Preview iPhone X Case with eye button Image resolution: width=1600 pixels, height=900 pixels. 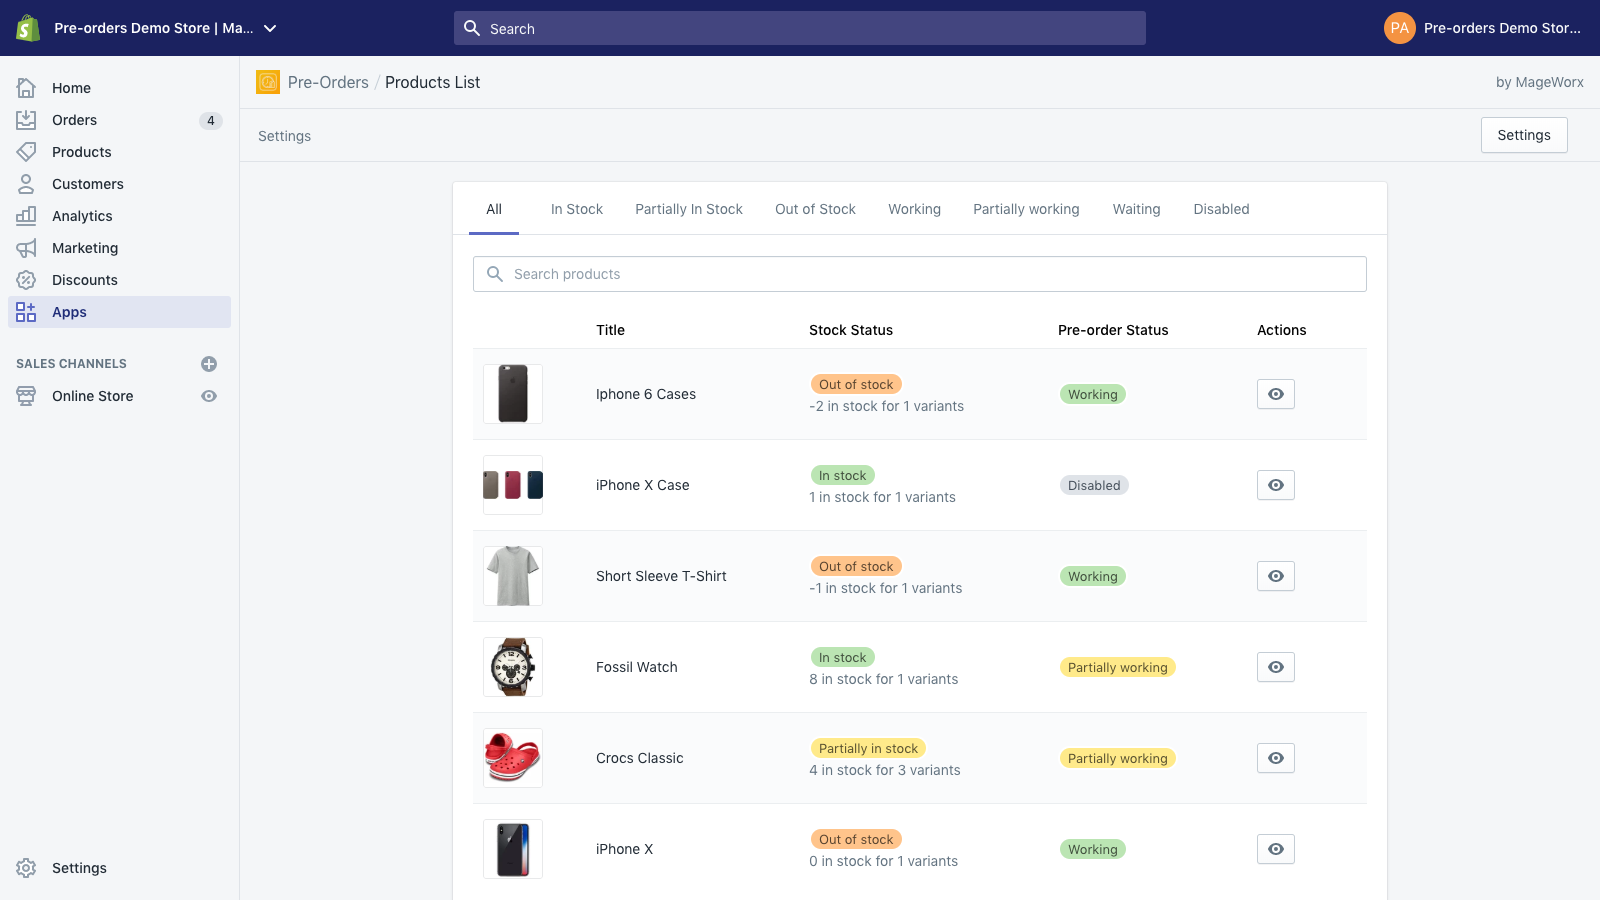click(x=1276, y=485)
